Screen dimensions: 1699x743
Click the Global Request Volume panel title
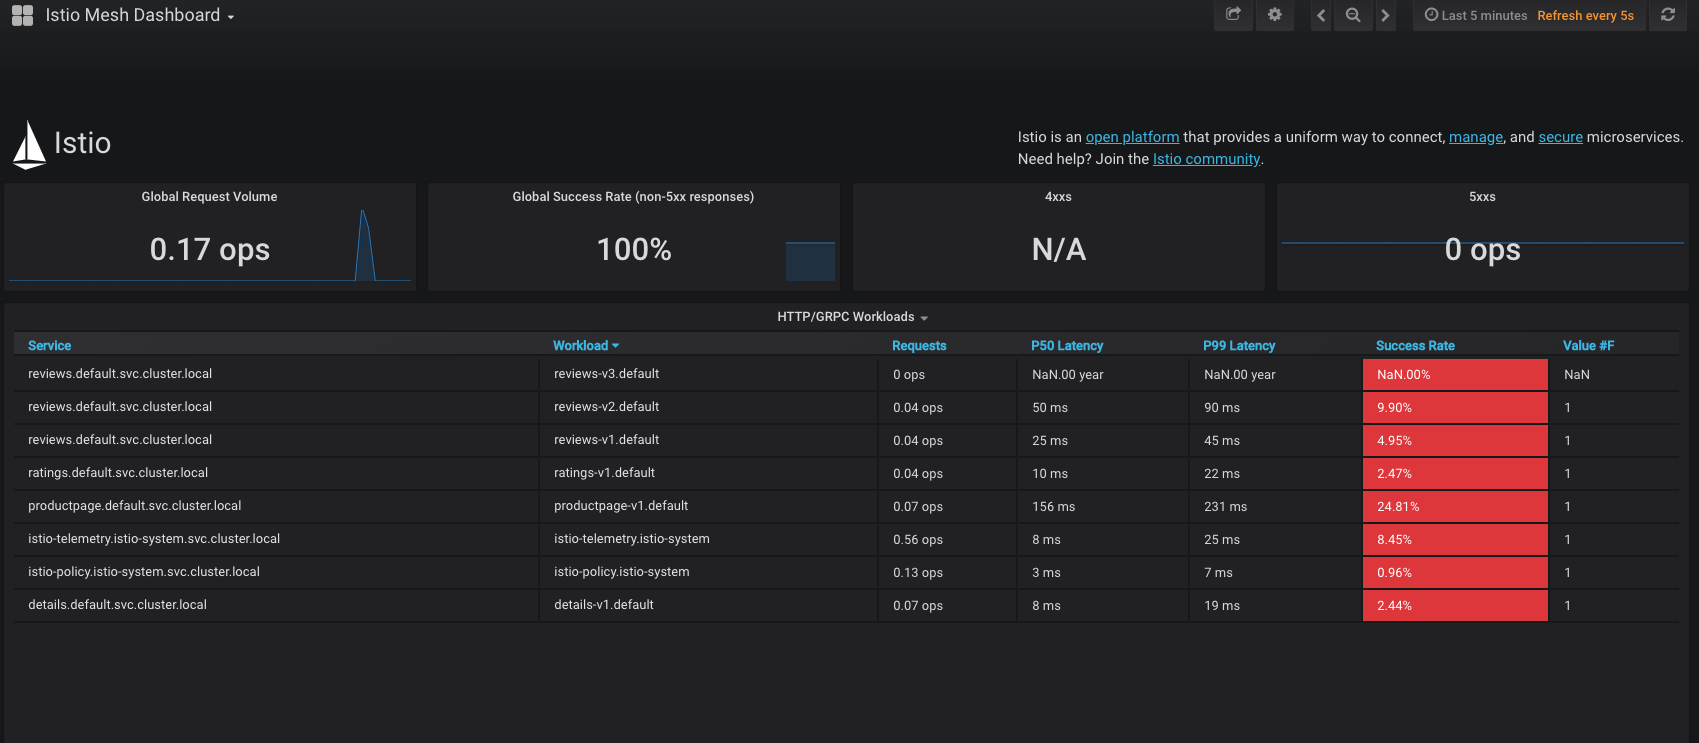coord(209,197)
